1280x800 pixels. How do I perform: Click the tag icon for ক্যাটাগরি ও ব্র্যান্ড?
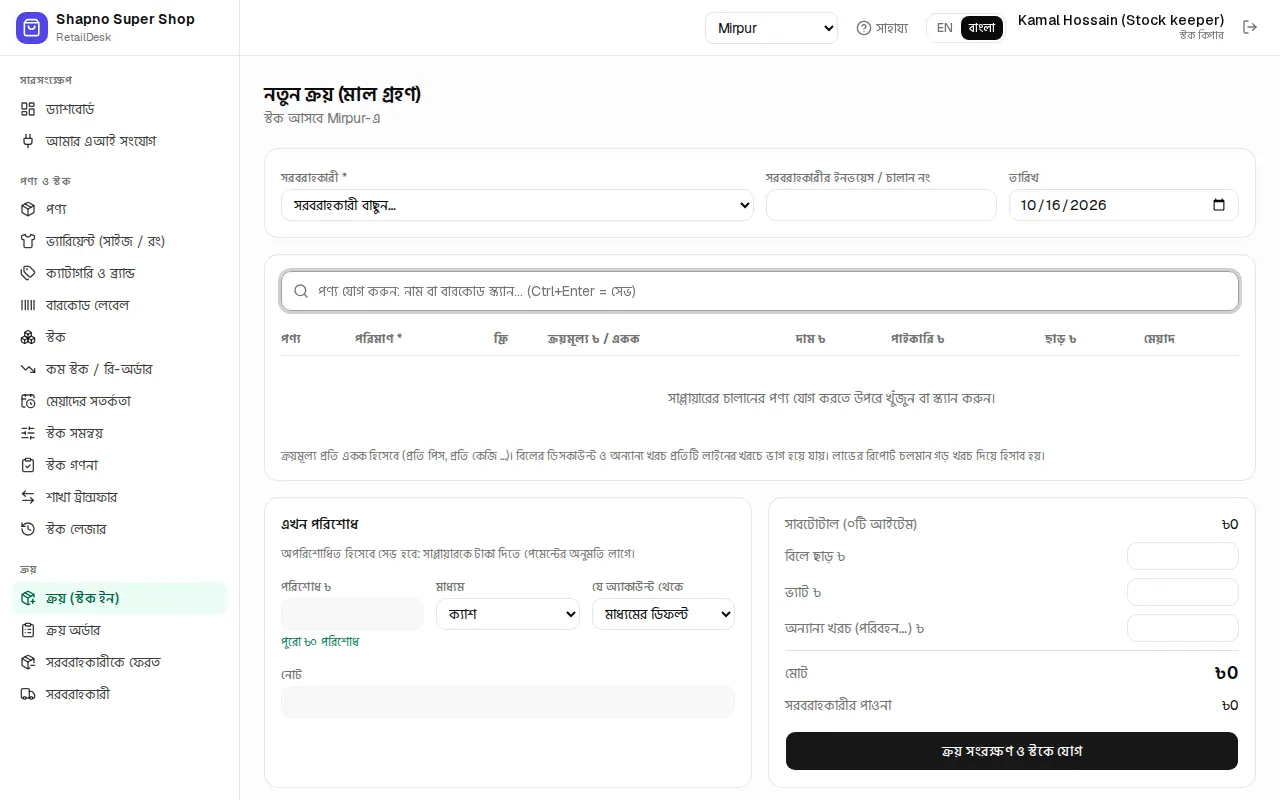click(28, 273)
